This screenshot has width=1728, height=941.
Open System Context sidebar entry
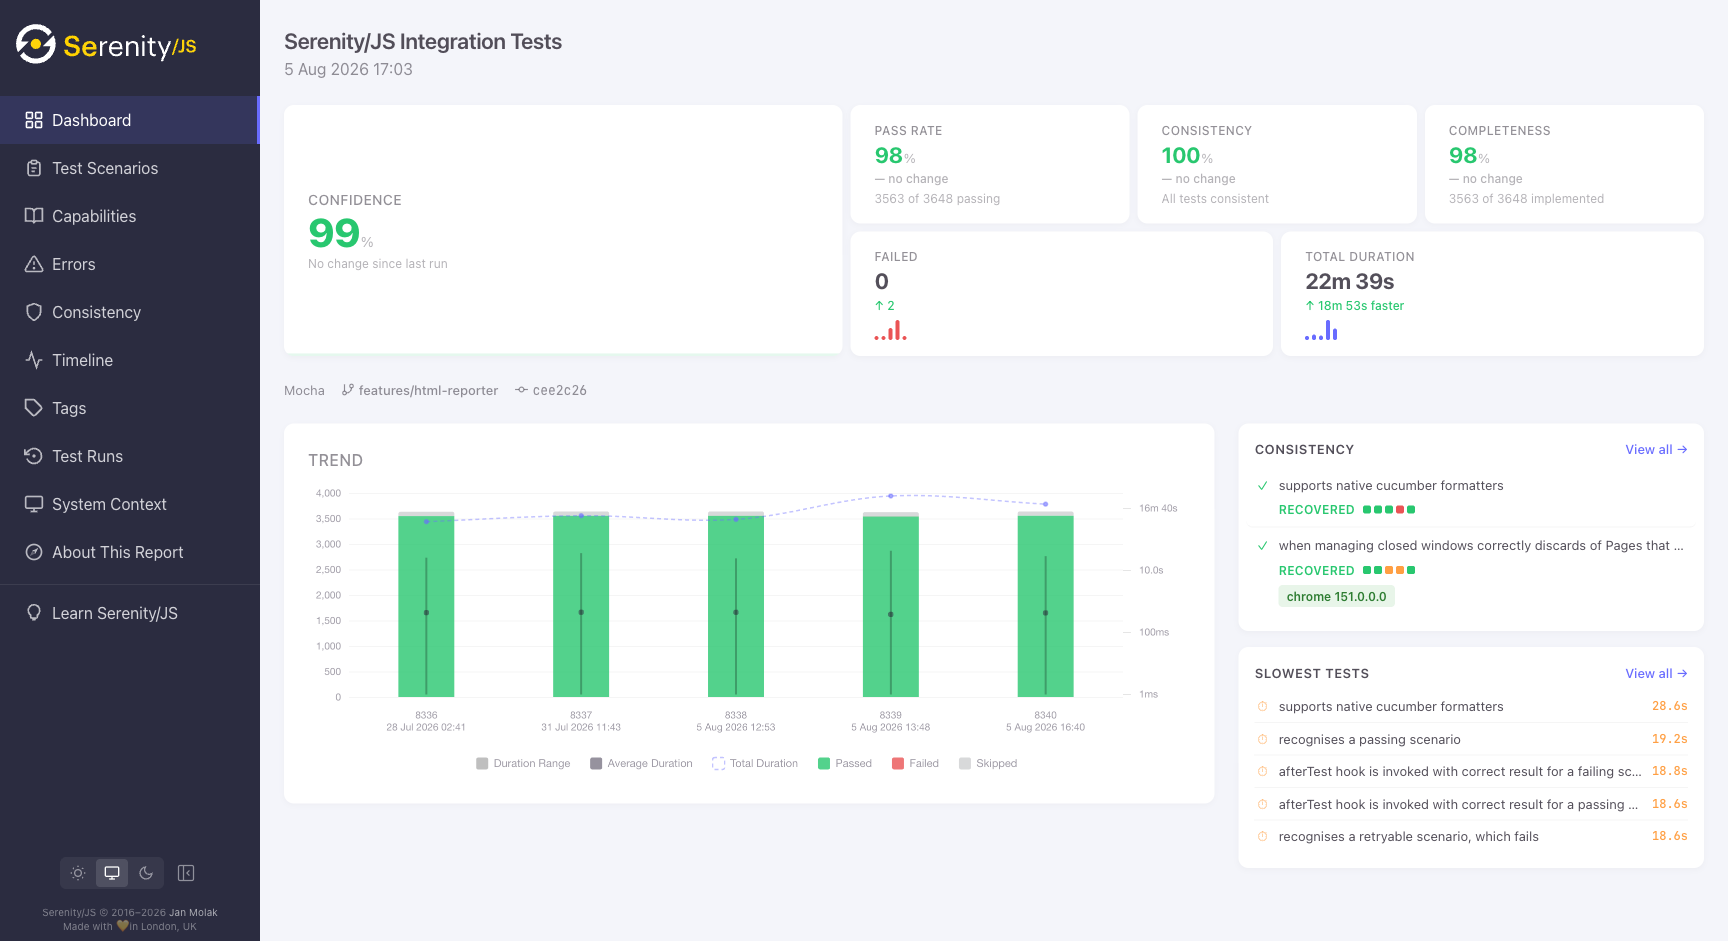(130, 504)
